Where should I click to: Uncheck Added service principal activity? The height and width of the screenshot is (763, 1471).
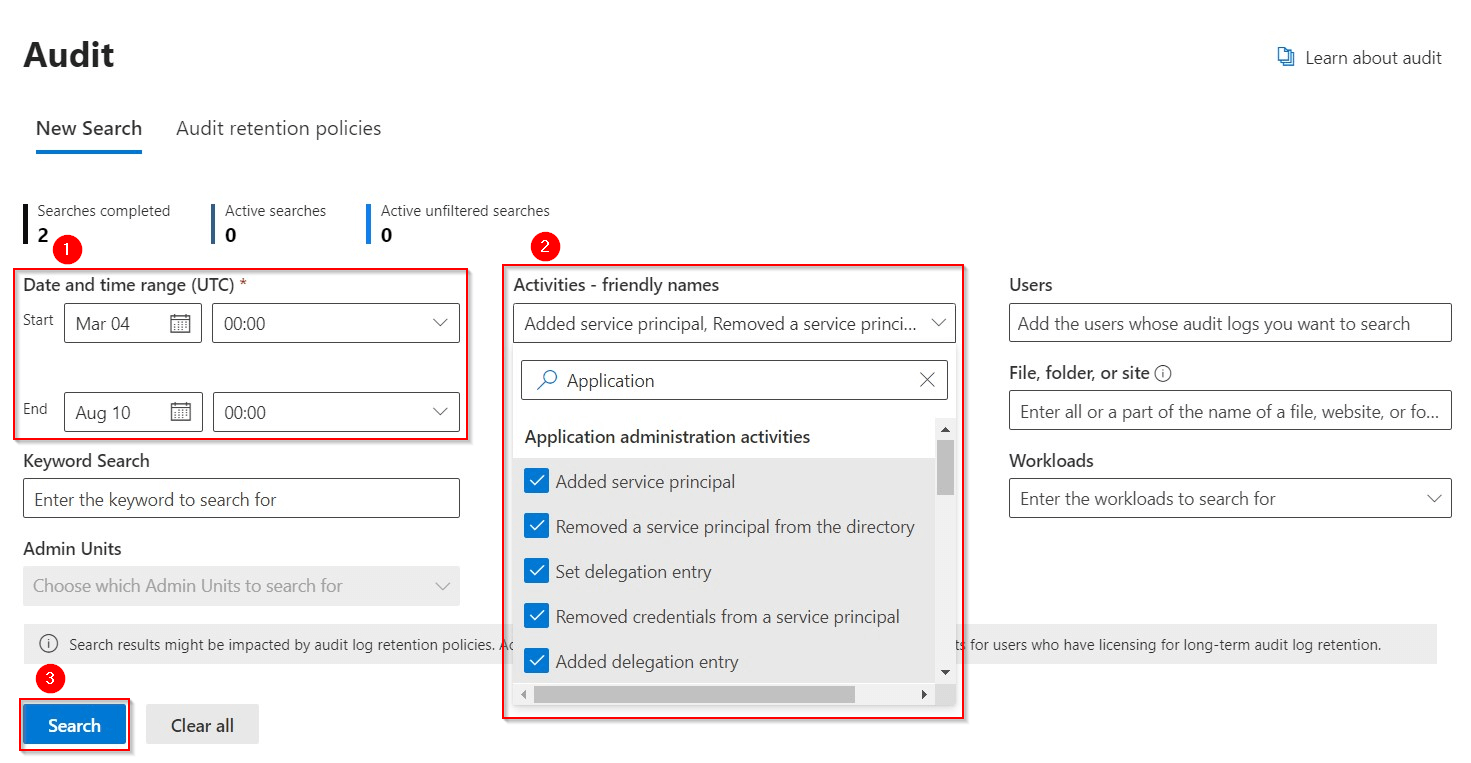pyautogui.click(x=536, y=481)
